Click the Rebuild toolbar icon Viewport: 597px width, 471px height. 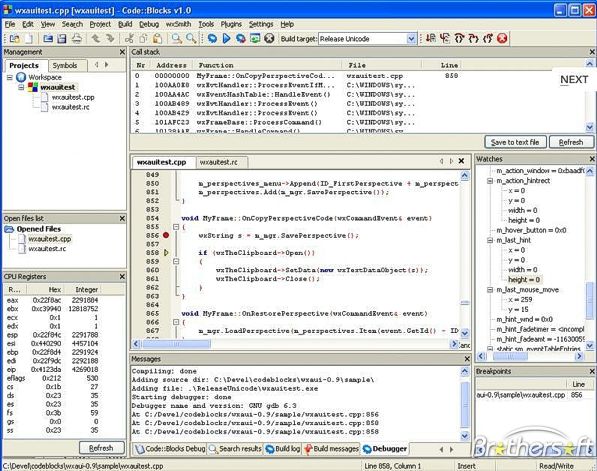pyautogui.click(x=255, y=38)
